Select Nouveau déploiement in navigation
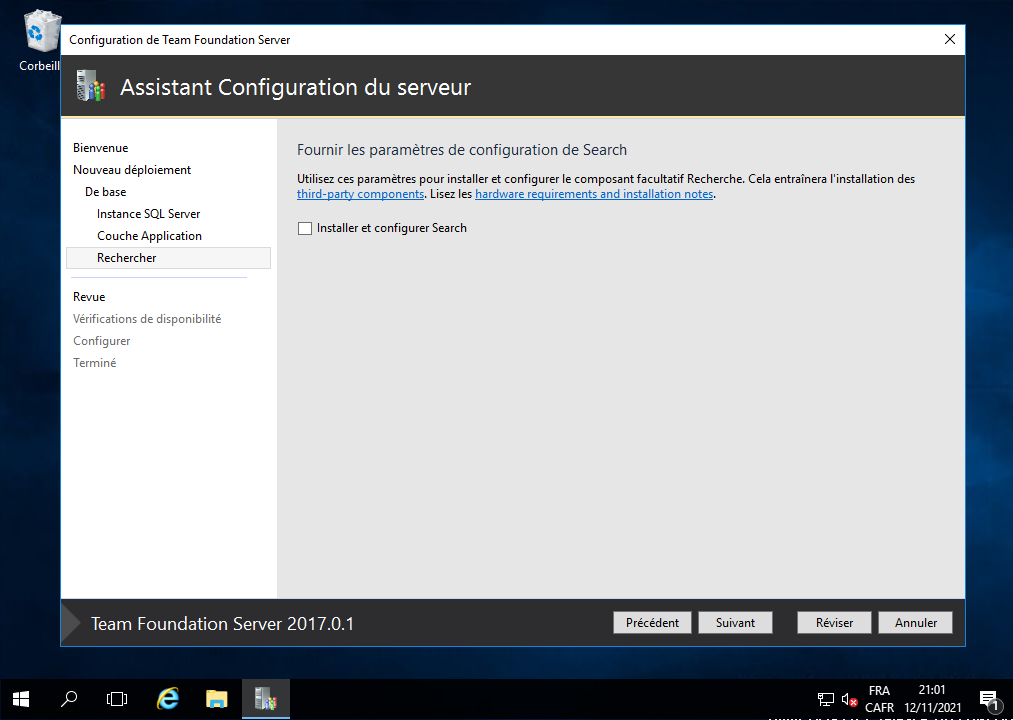 click(132, 170)
